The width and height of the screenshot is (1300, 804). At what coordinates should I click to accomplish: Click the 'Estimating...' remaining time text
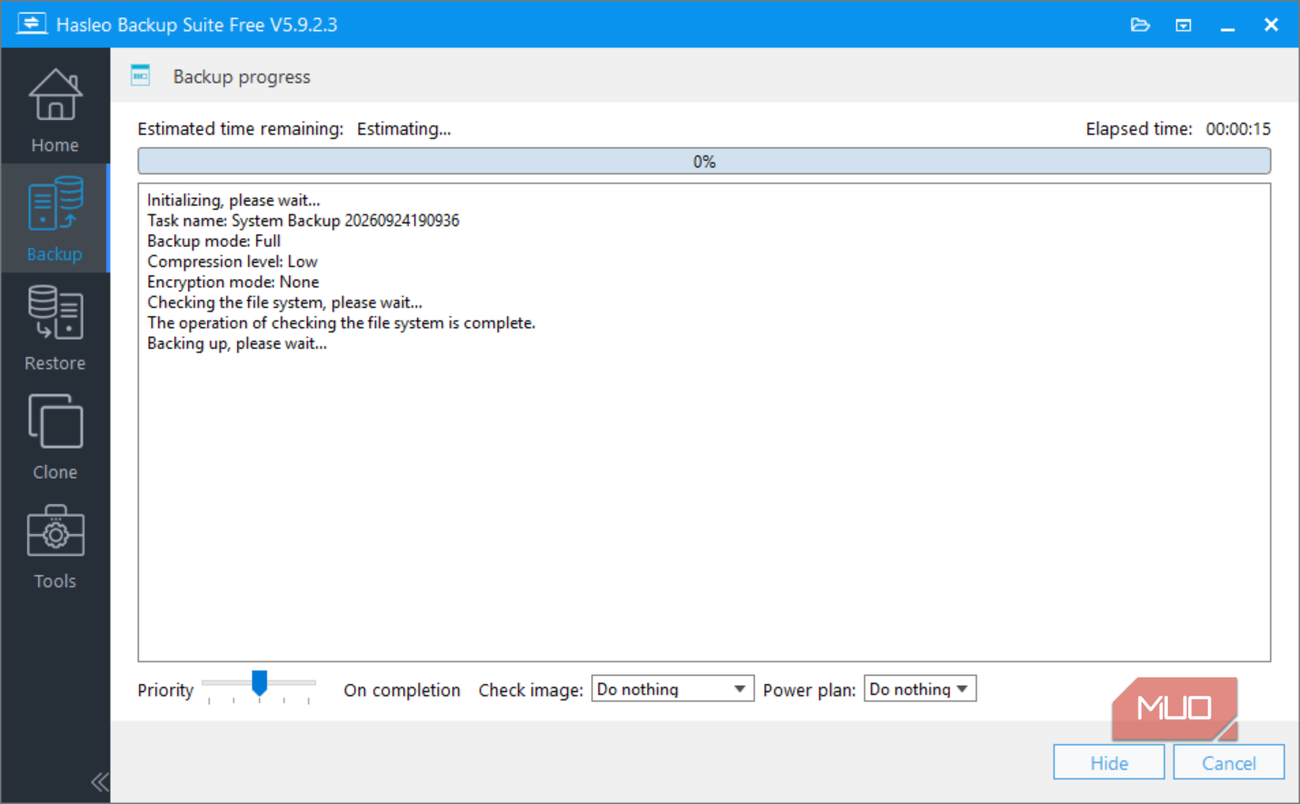point(404,129)
